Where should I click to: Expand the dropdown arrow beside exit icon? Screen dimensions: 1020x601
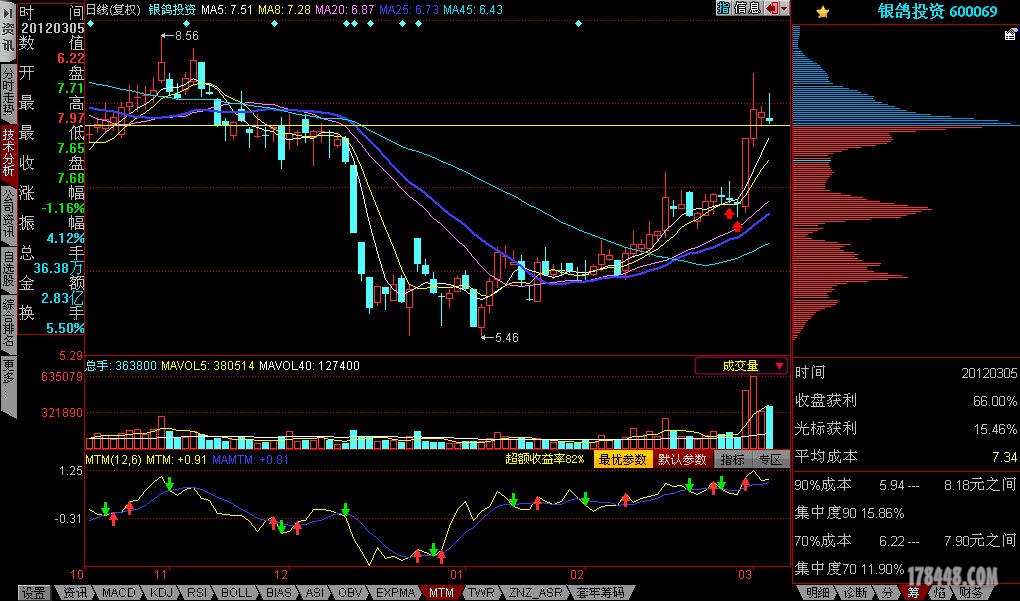(784, 8)
